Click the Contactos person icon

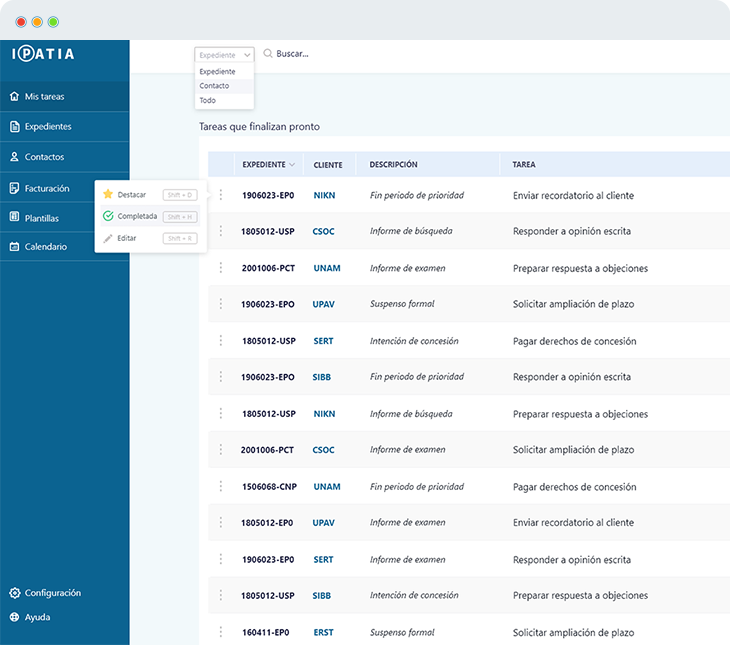coord(14,157)
